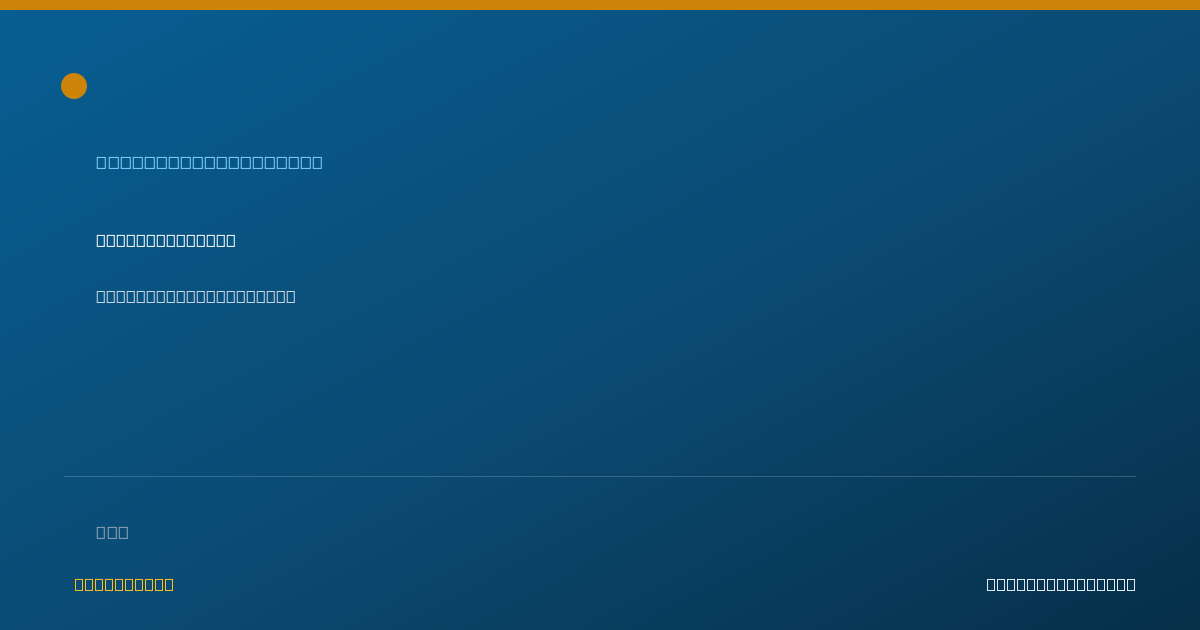Select the light-blue subtitle text line
The height and width of the screenshot is (630, 1200).
[209, 162]
